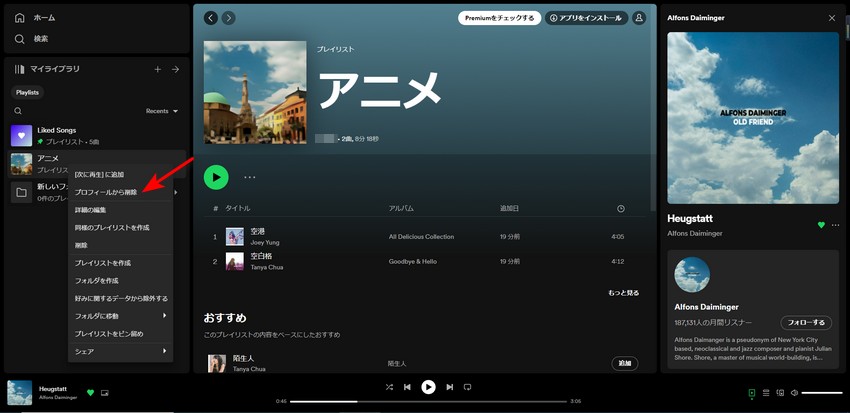Skip to next track
850x413 pixels.
pyautogui.click(x=449, y=387)
